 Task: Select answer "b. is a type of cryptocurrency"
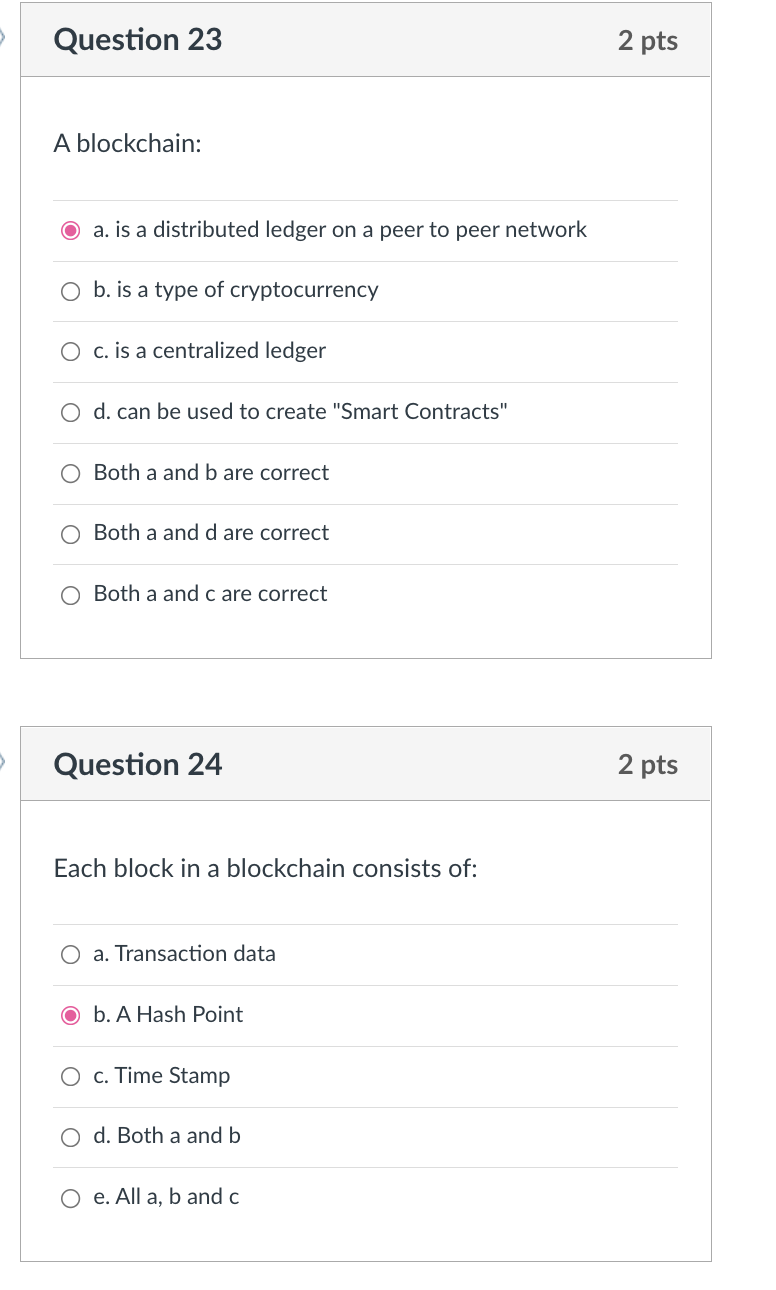70,291
